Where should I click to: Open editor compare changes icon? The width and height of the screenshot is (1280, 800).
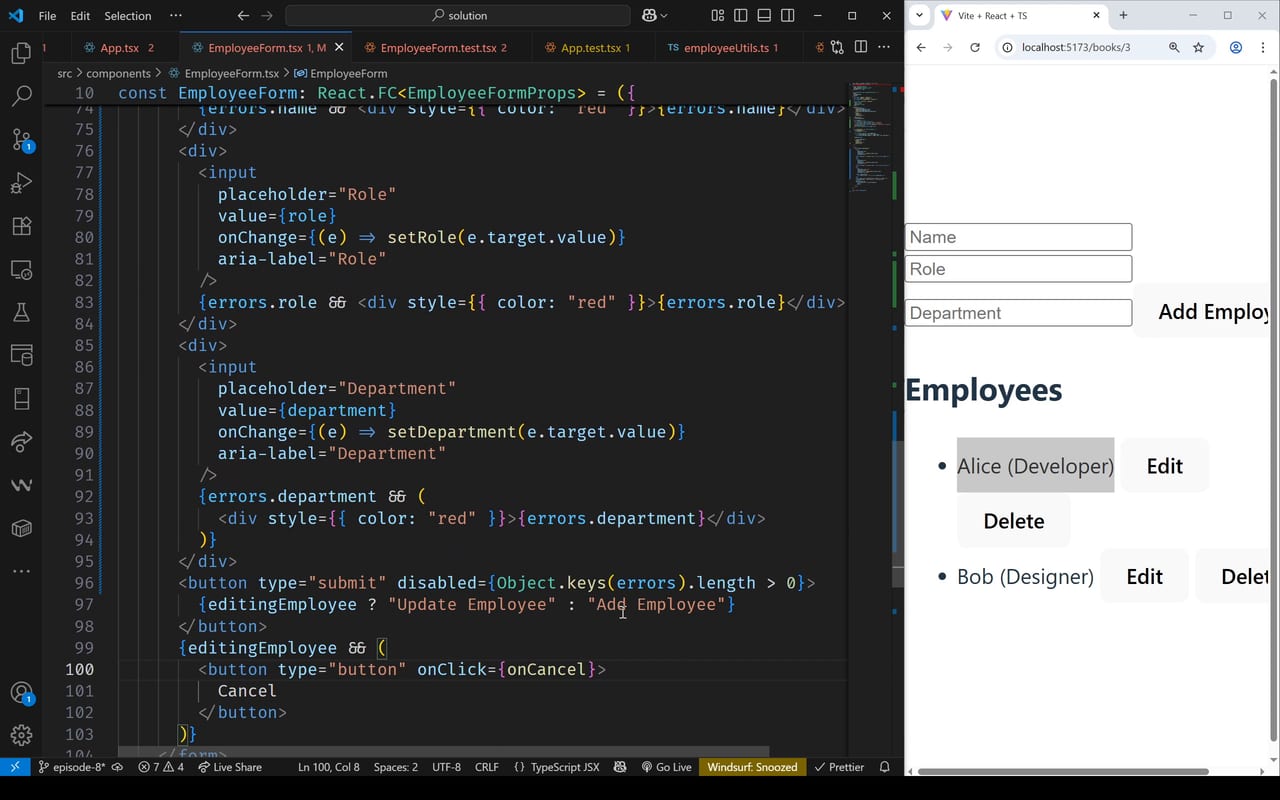[836, 47]
